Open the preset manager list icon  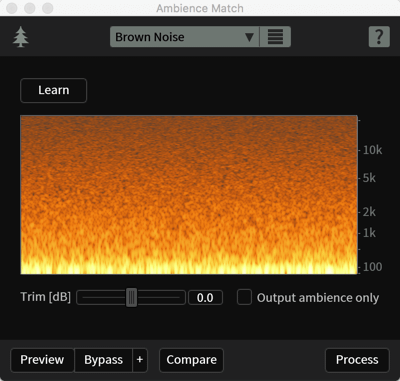pyautogui.click(x=275, y=37)
